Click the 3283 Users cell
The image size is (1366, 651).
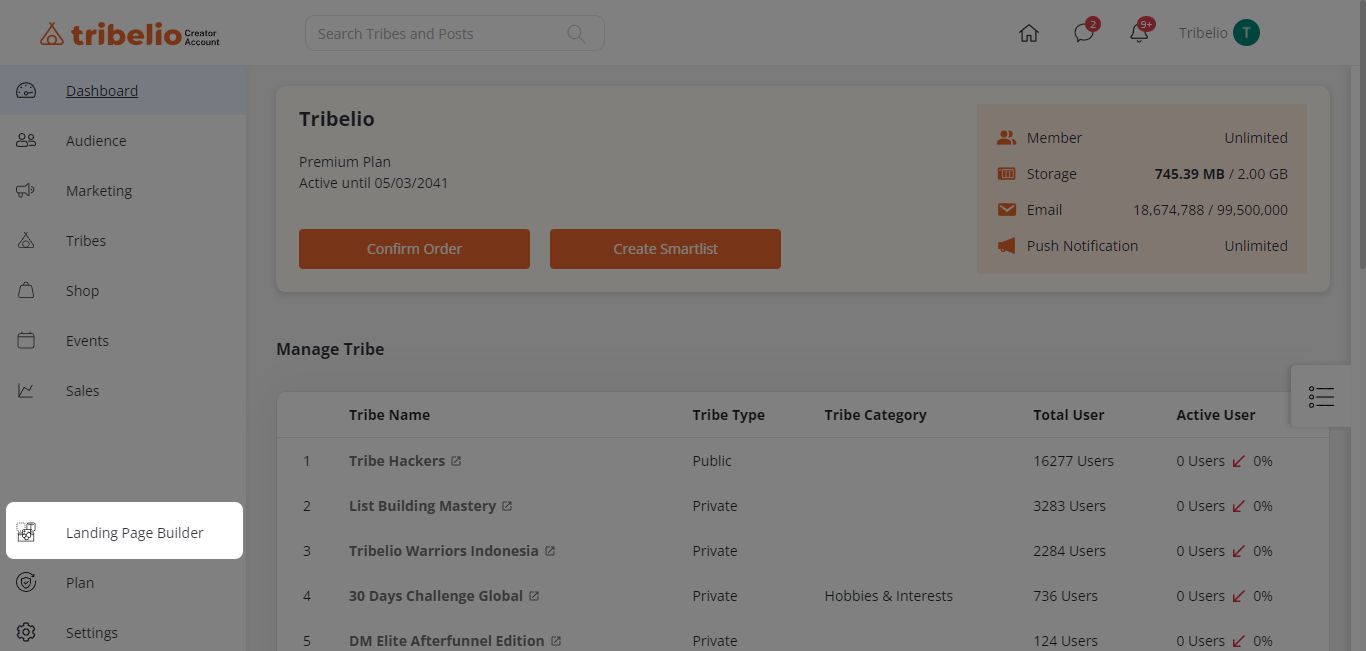click(x=1069, y=506)
